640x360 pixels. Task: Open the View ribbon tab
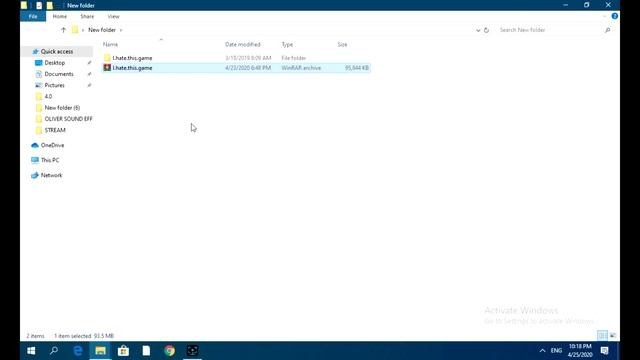(113, 16)
